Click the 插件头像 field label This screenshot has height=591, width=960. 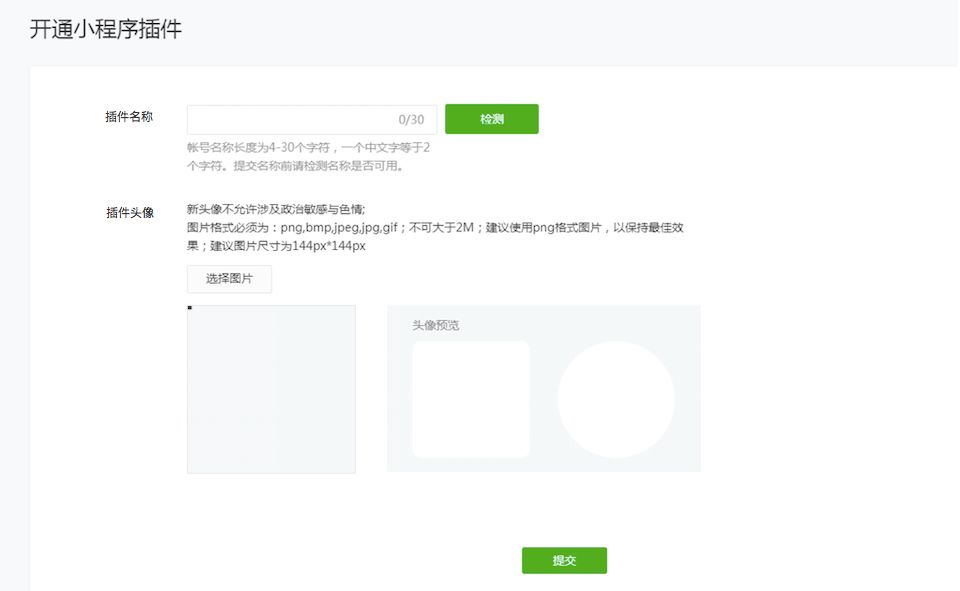pyautogui.click(x=129, y=212)
